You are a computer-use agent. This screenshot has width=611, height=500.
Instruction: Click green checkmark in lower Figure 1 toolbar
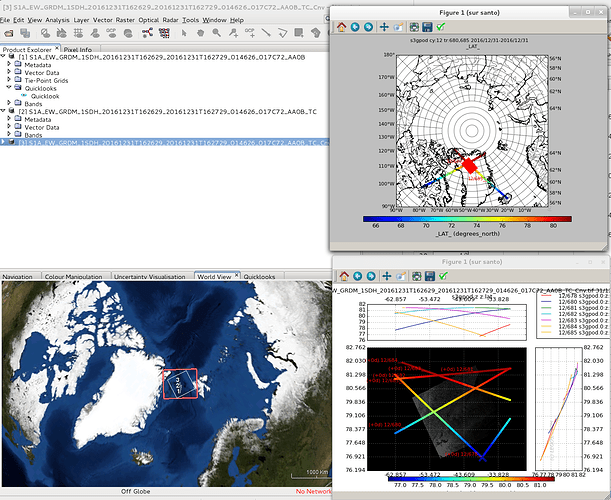[443, 276]
